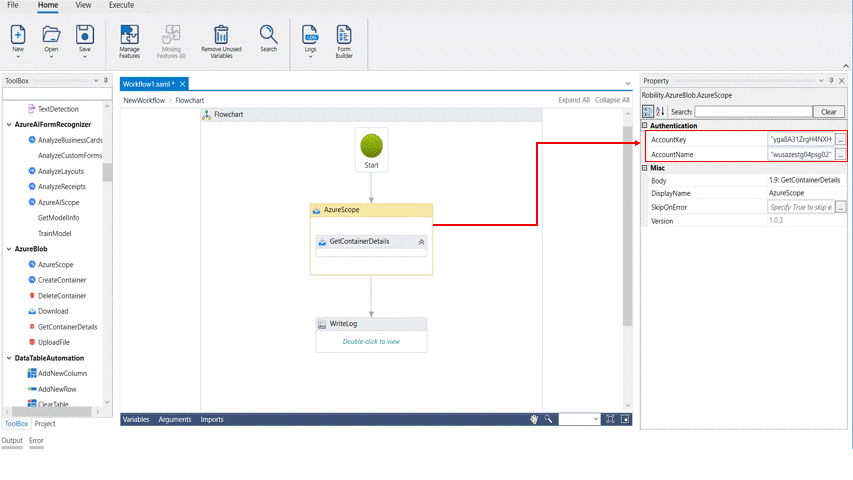
Task: Click the AccountKey value field
Action: point(800,139)
